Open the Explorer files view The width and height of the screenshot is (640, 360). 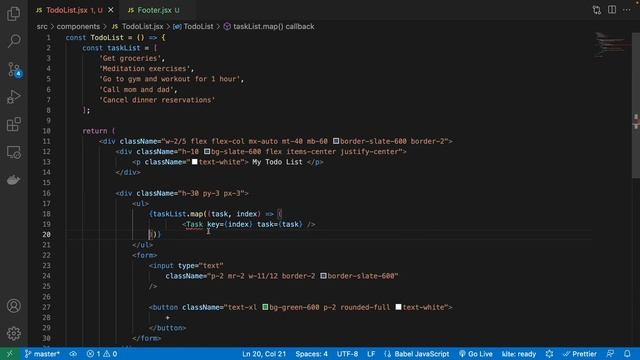[13, 13]
